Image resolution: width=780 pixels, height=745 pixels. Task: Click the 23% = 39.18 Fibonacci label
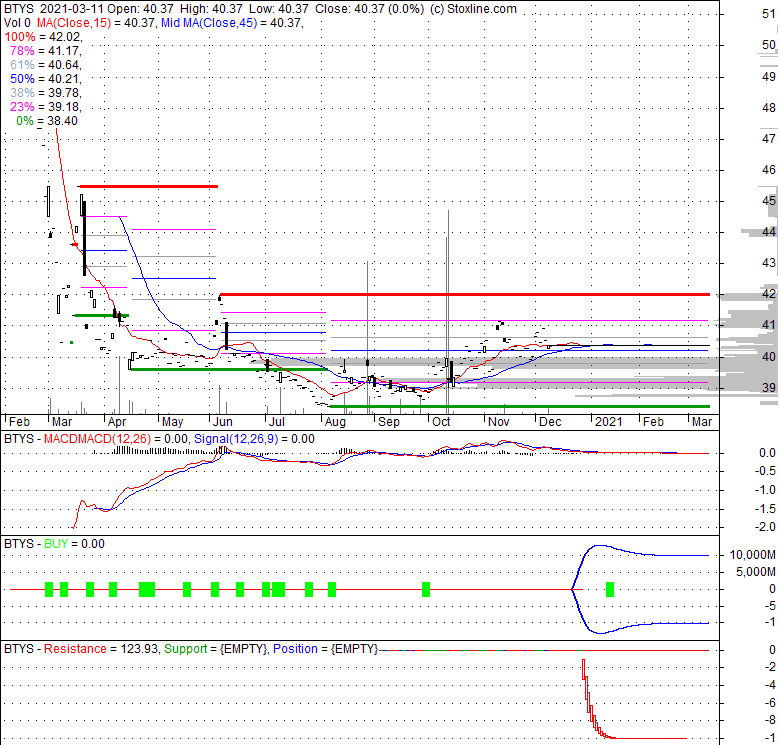point(45,106)
